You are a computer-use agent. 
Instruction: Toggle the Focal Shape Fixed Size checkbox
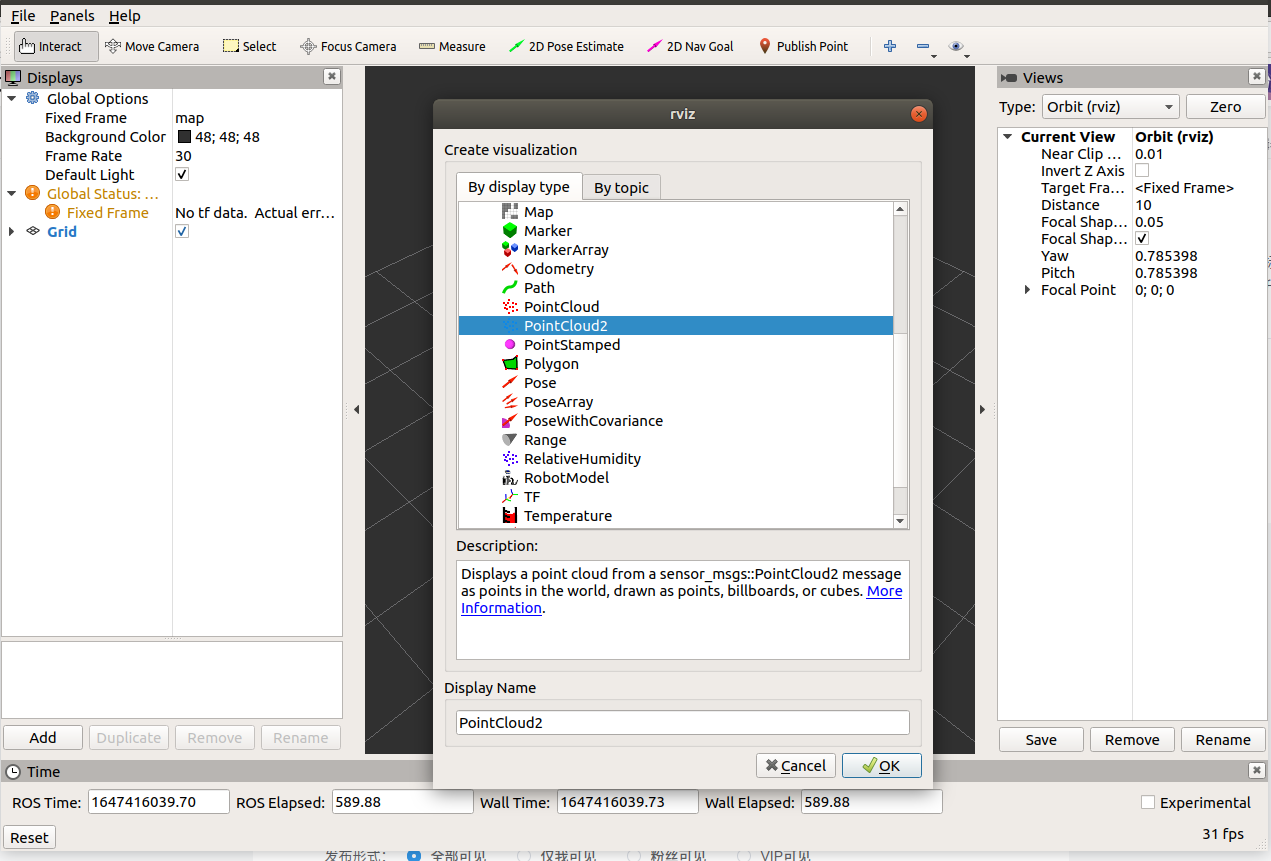[1142, 239]
